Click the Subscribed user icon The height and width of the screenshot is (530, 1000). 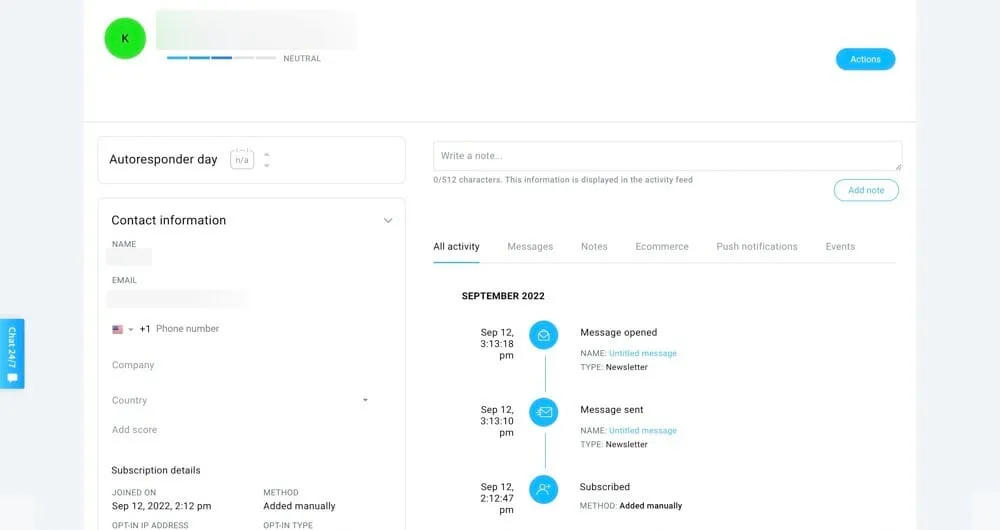544,489
